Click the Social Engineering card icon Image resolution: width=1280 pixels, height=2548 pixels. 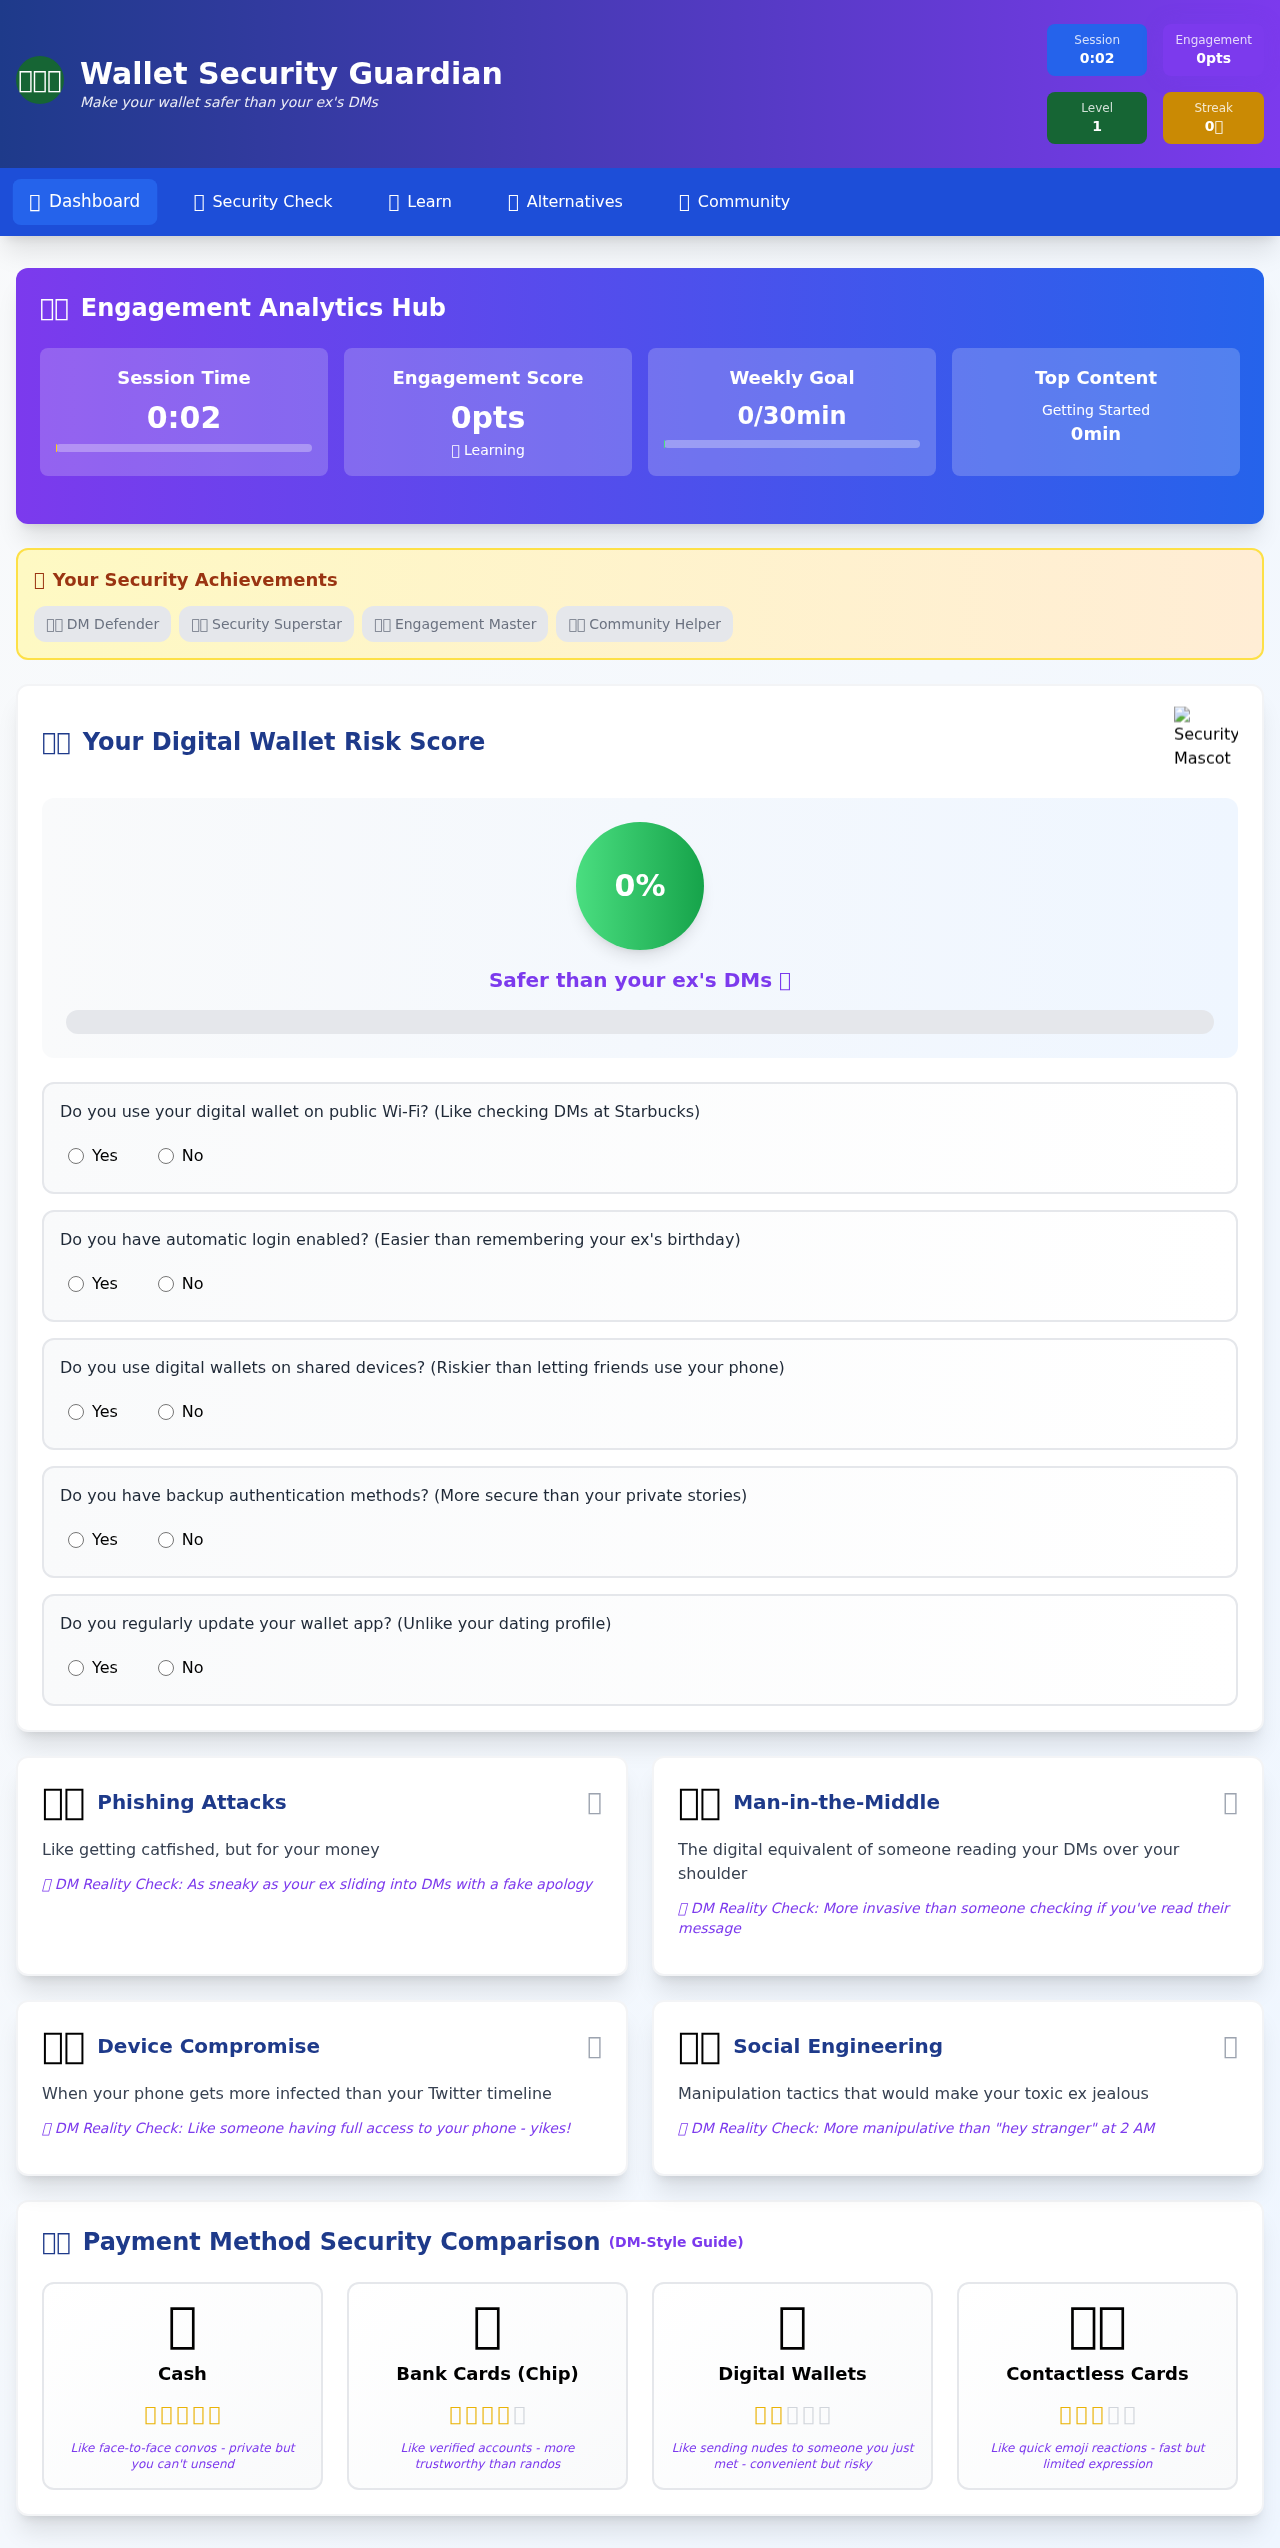699,2047
